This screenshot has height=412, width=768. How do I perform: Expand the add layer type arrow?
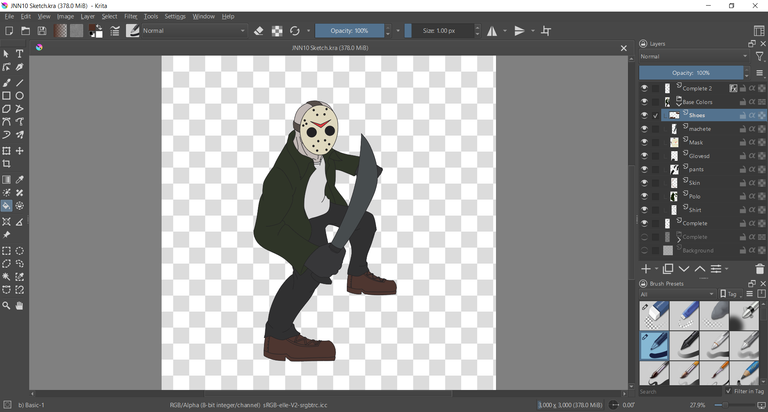pos(656,269)
